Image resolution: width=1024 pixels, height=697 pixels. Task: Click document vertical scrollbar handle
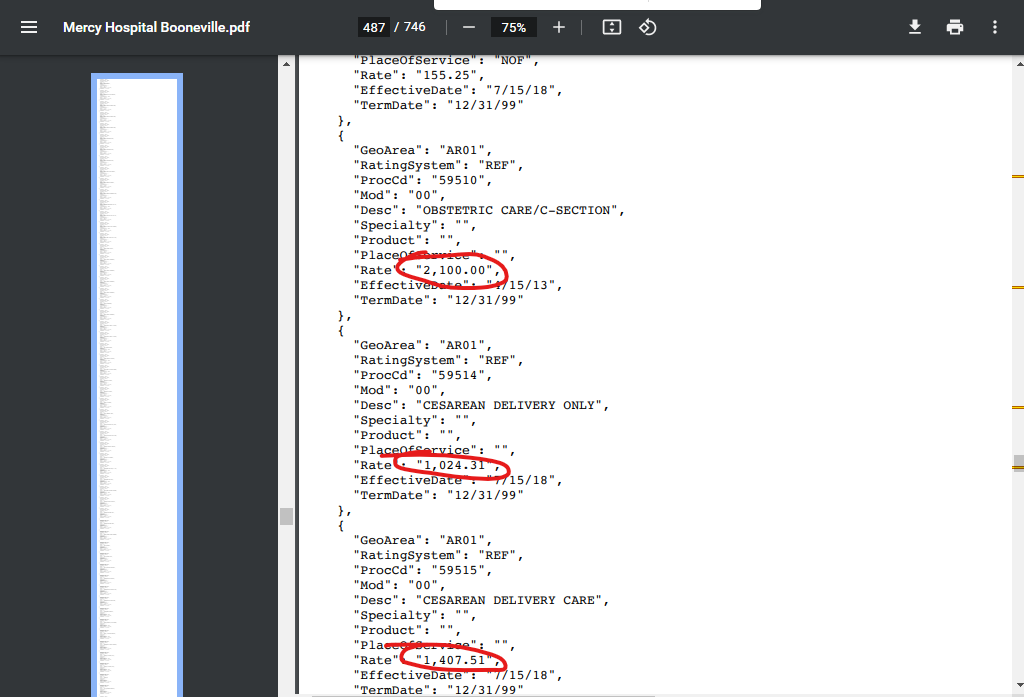coord(1019,462)
